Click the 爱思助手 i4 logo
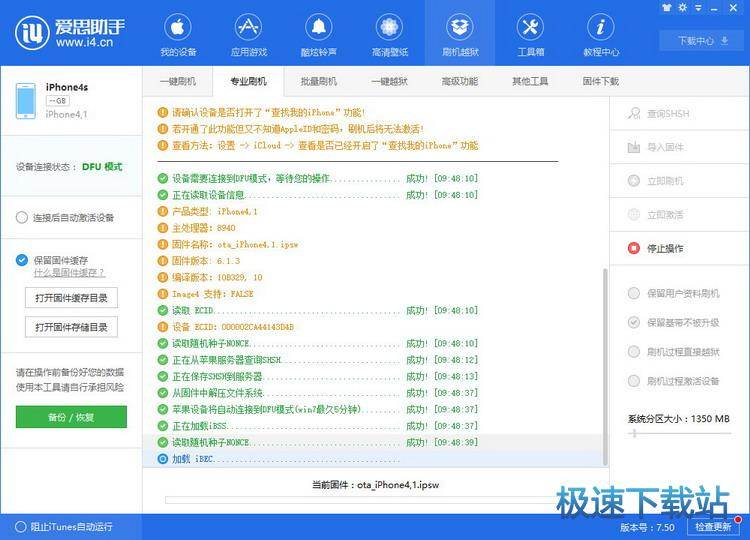Screen dimensions: 750x540 (x=70, y=33)
